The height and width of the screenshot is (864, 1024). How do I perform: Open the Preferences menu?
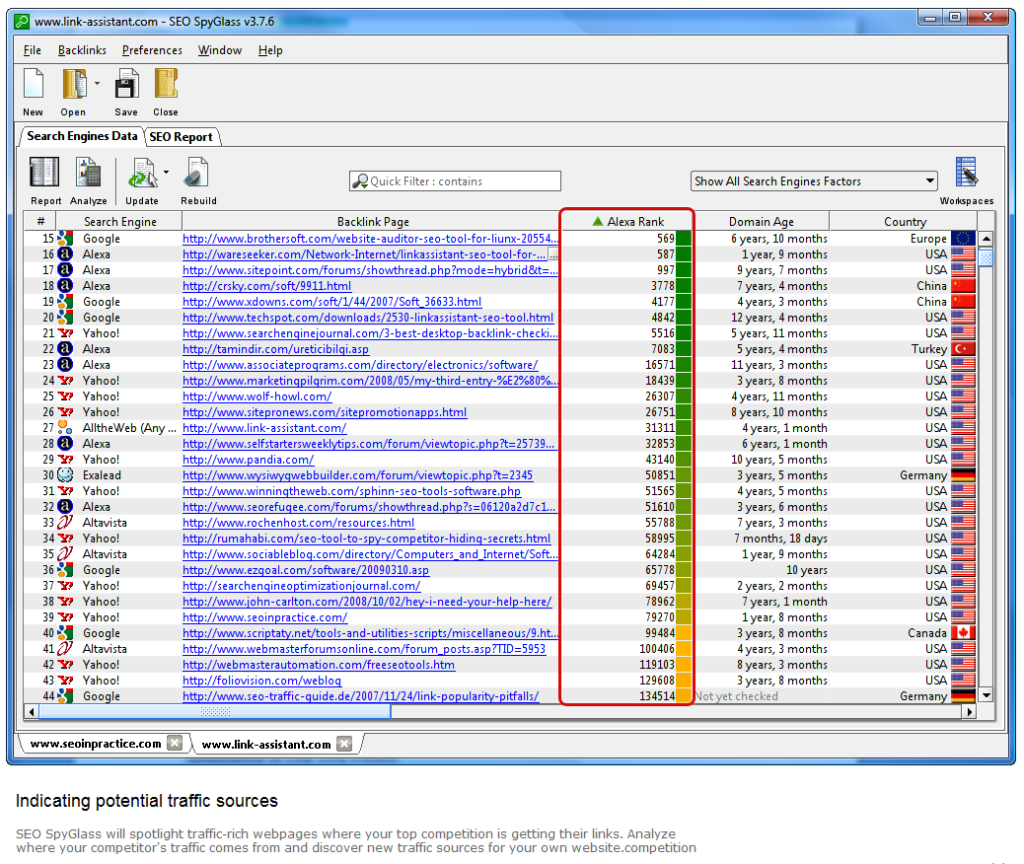tap(152, 50)
